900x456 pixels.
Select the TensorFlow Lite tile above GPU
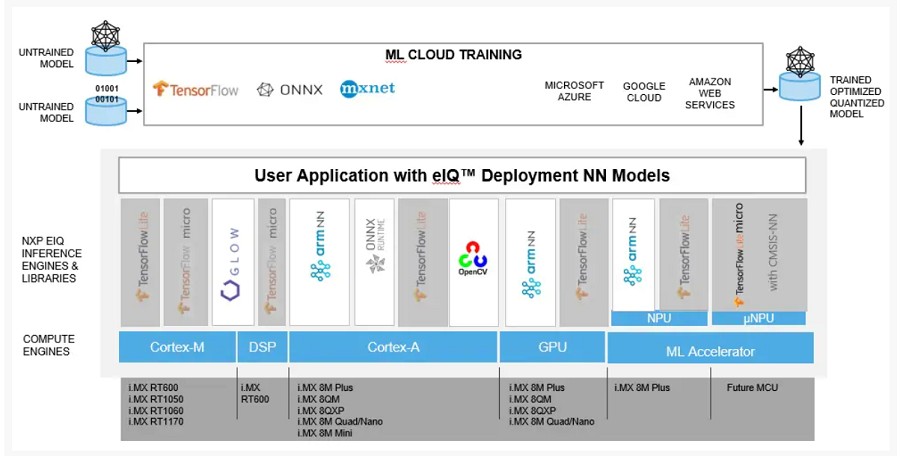click(x=583, y=262)
